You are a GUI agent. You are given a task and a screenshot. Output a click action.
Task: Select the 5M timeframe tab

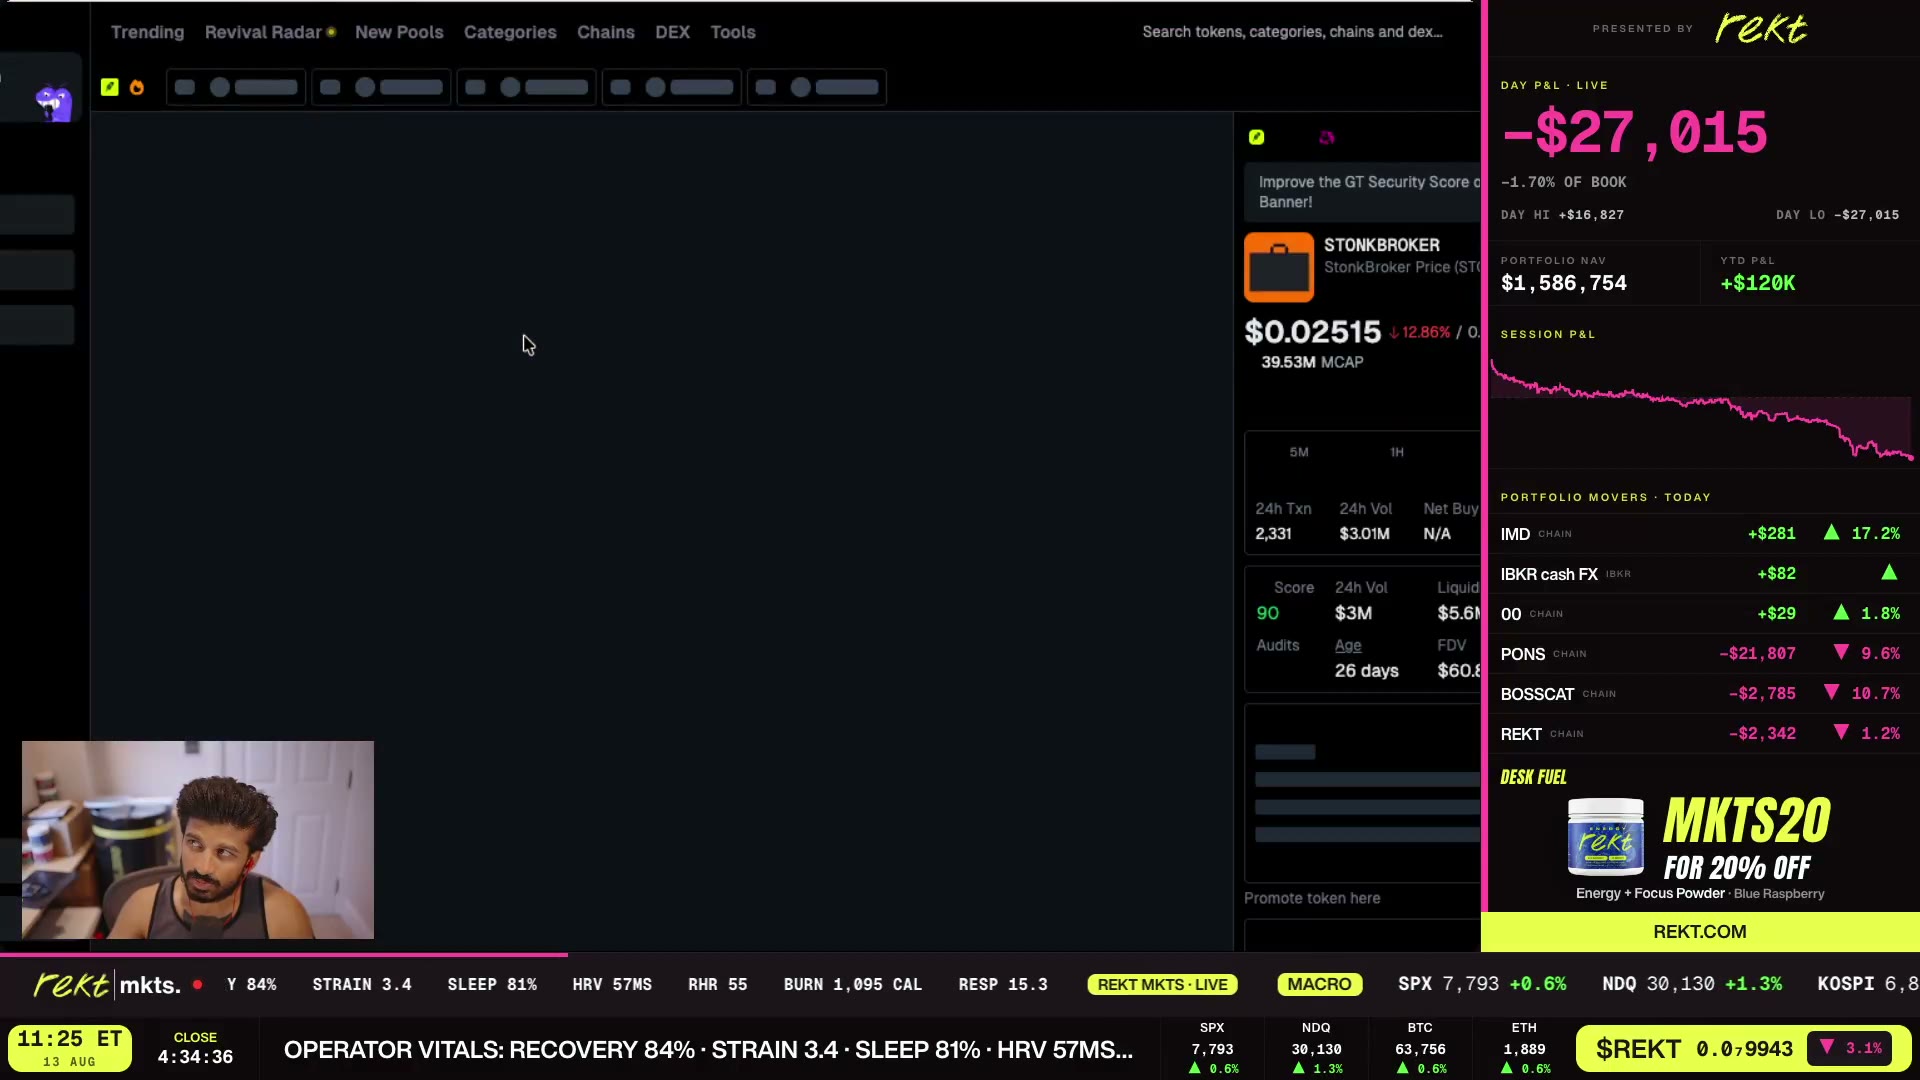coord(1299,452)
